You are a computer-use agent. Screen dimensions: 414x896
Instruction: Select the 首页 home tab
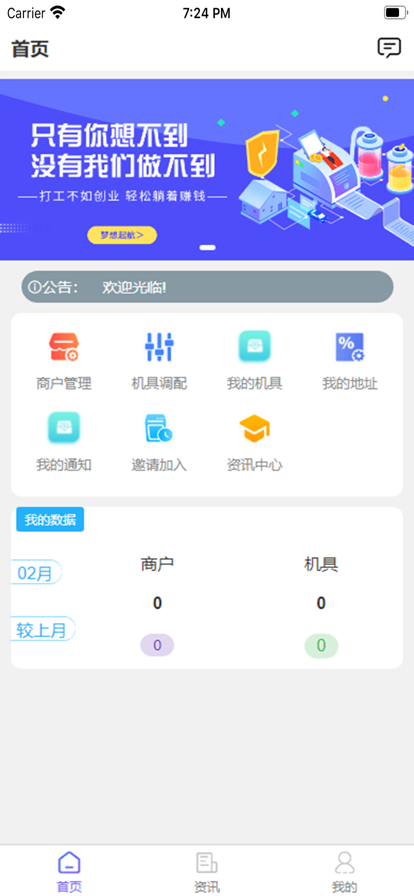(69, 871)
